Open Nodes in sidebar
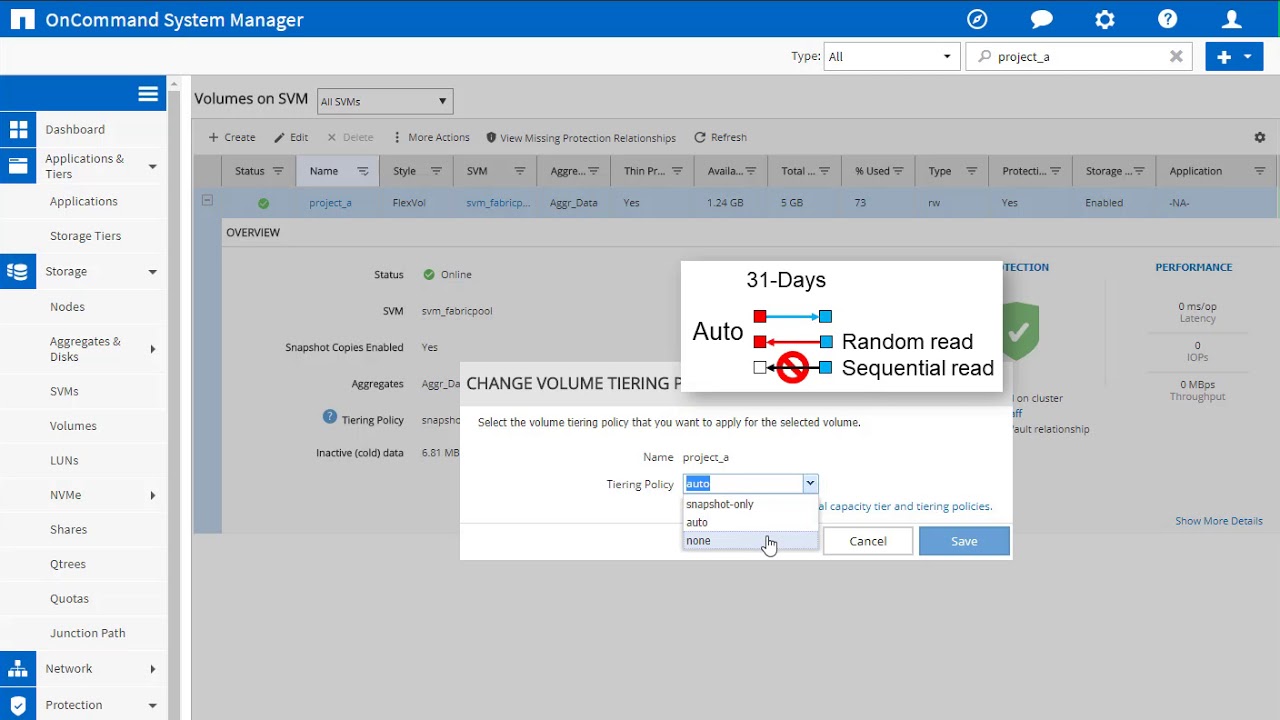The width and height of the screenshot is (1280, 720). (x=67, y=307)
